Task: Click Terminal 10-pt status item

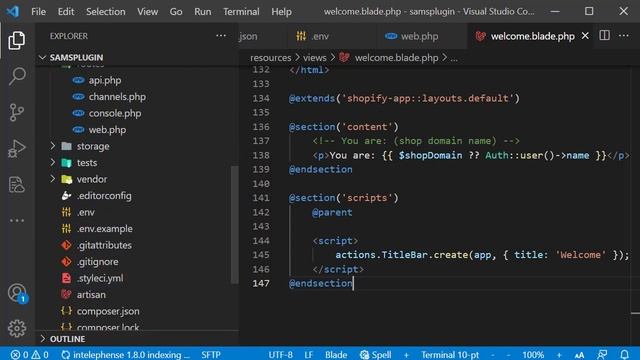Action: pos(450,355)
